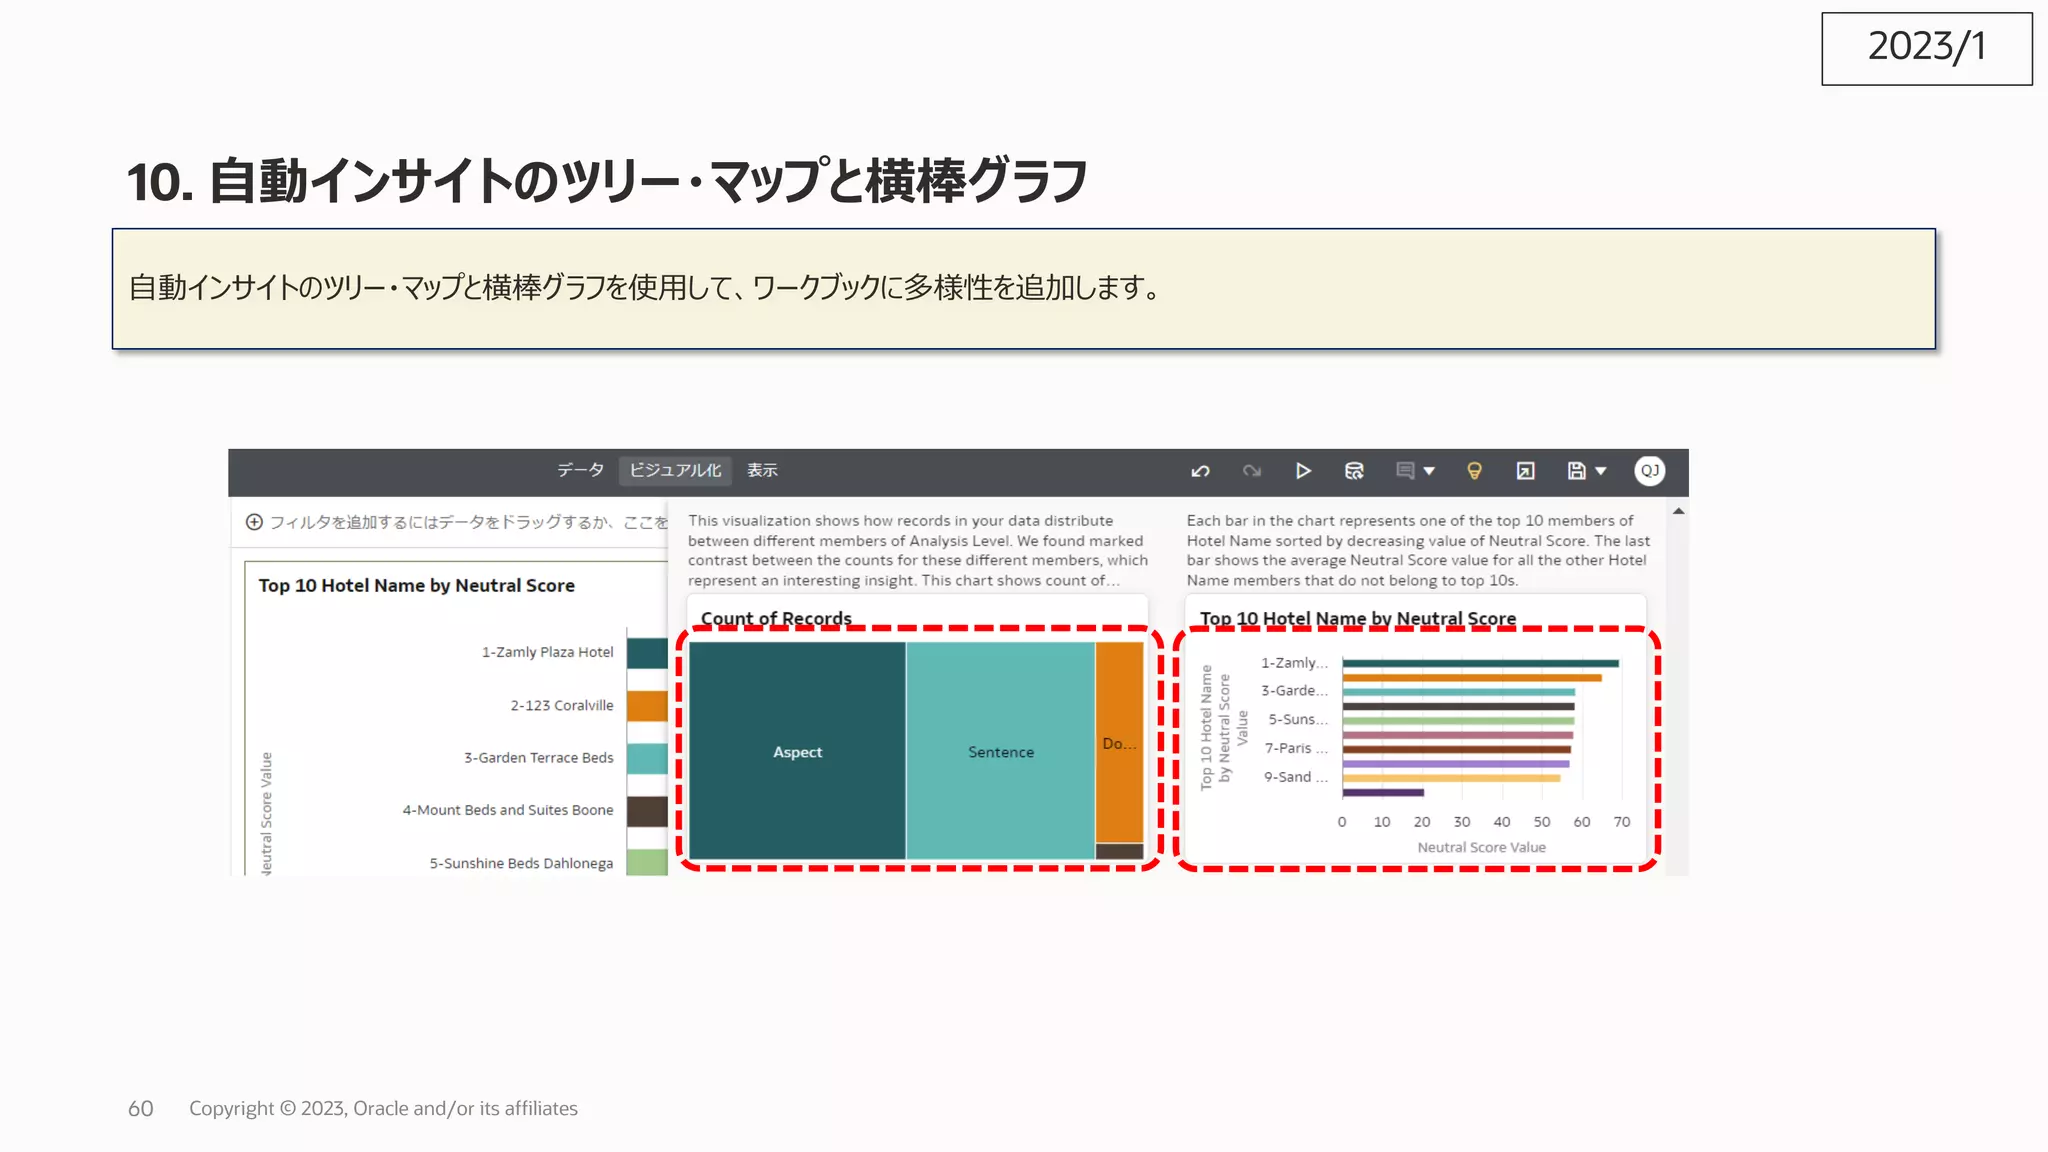
Task: Click the Redo arrow icon
Action: (x=1252, y=471)
